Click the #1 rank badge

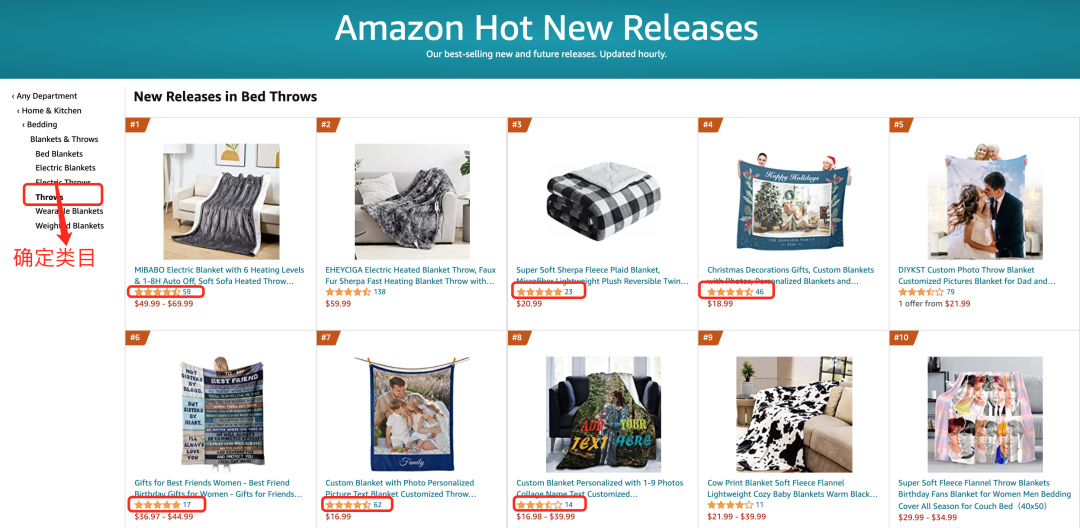coord(135,125)
